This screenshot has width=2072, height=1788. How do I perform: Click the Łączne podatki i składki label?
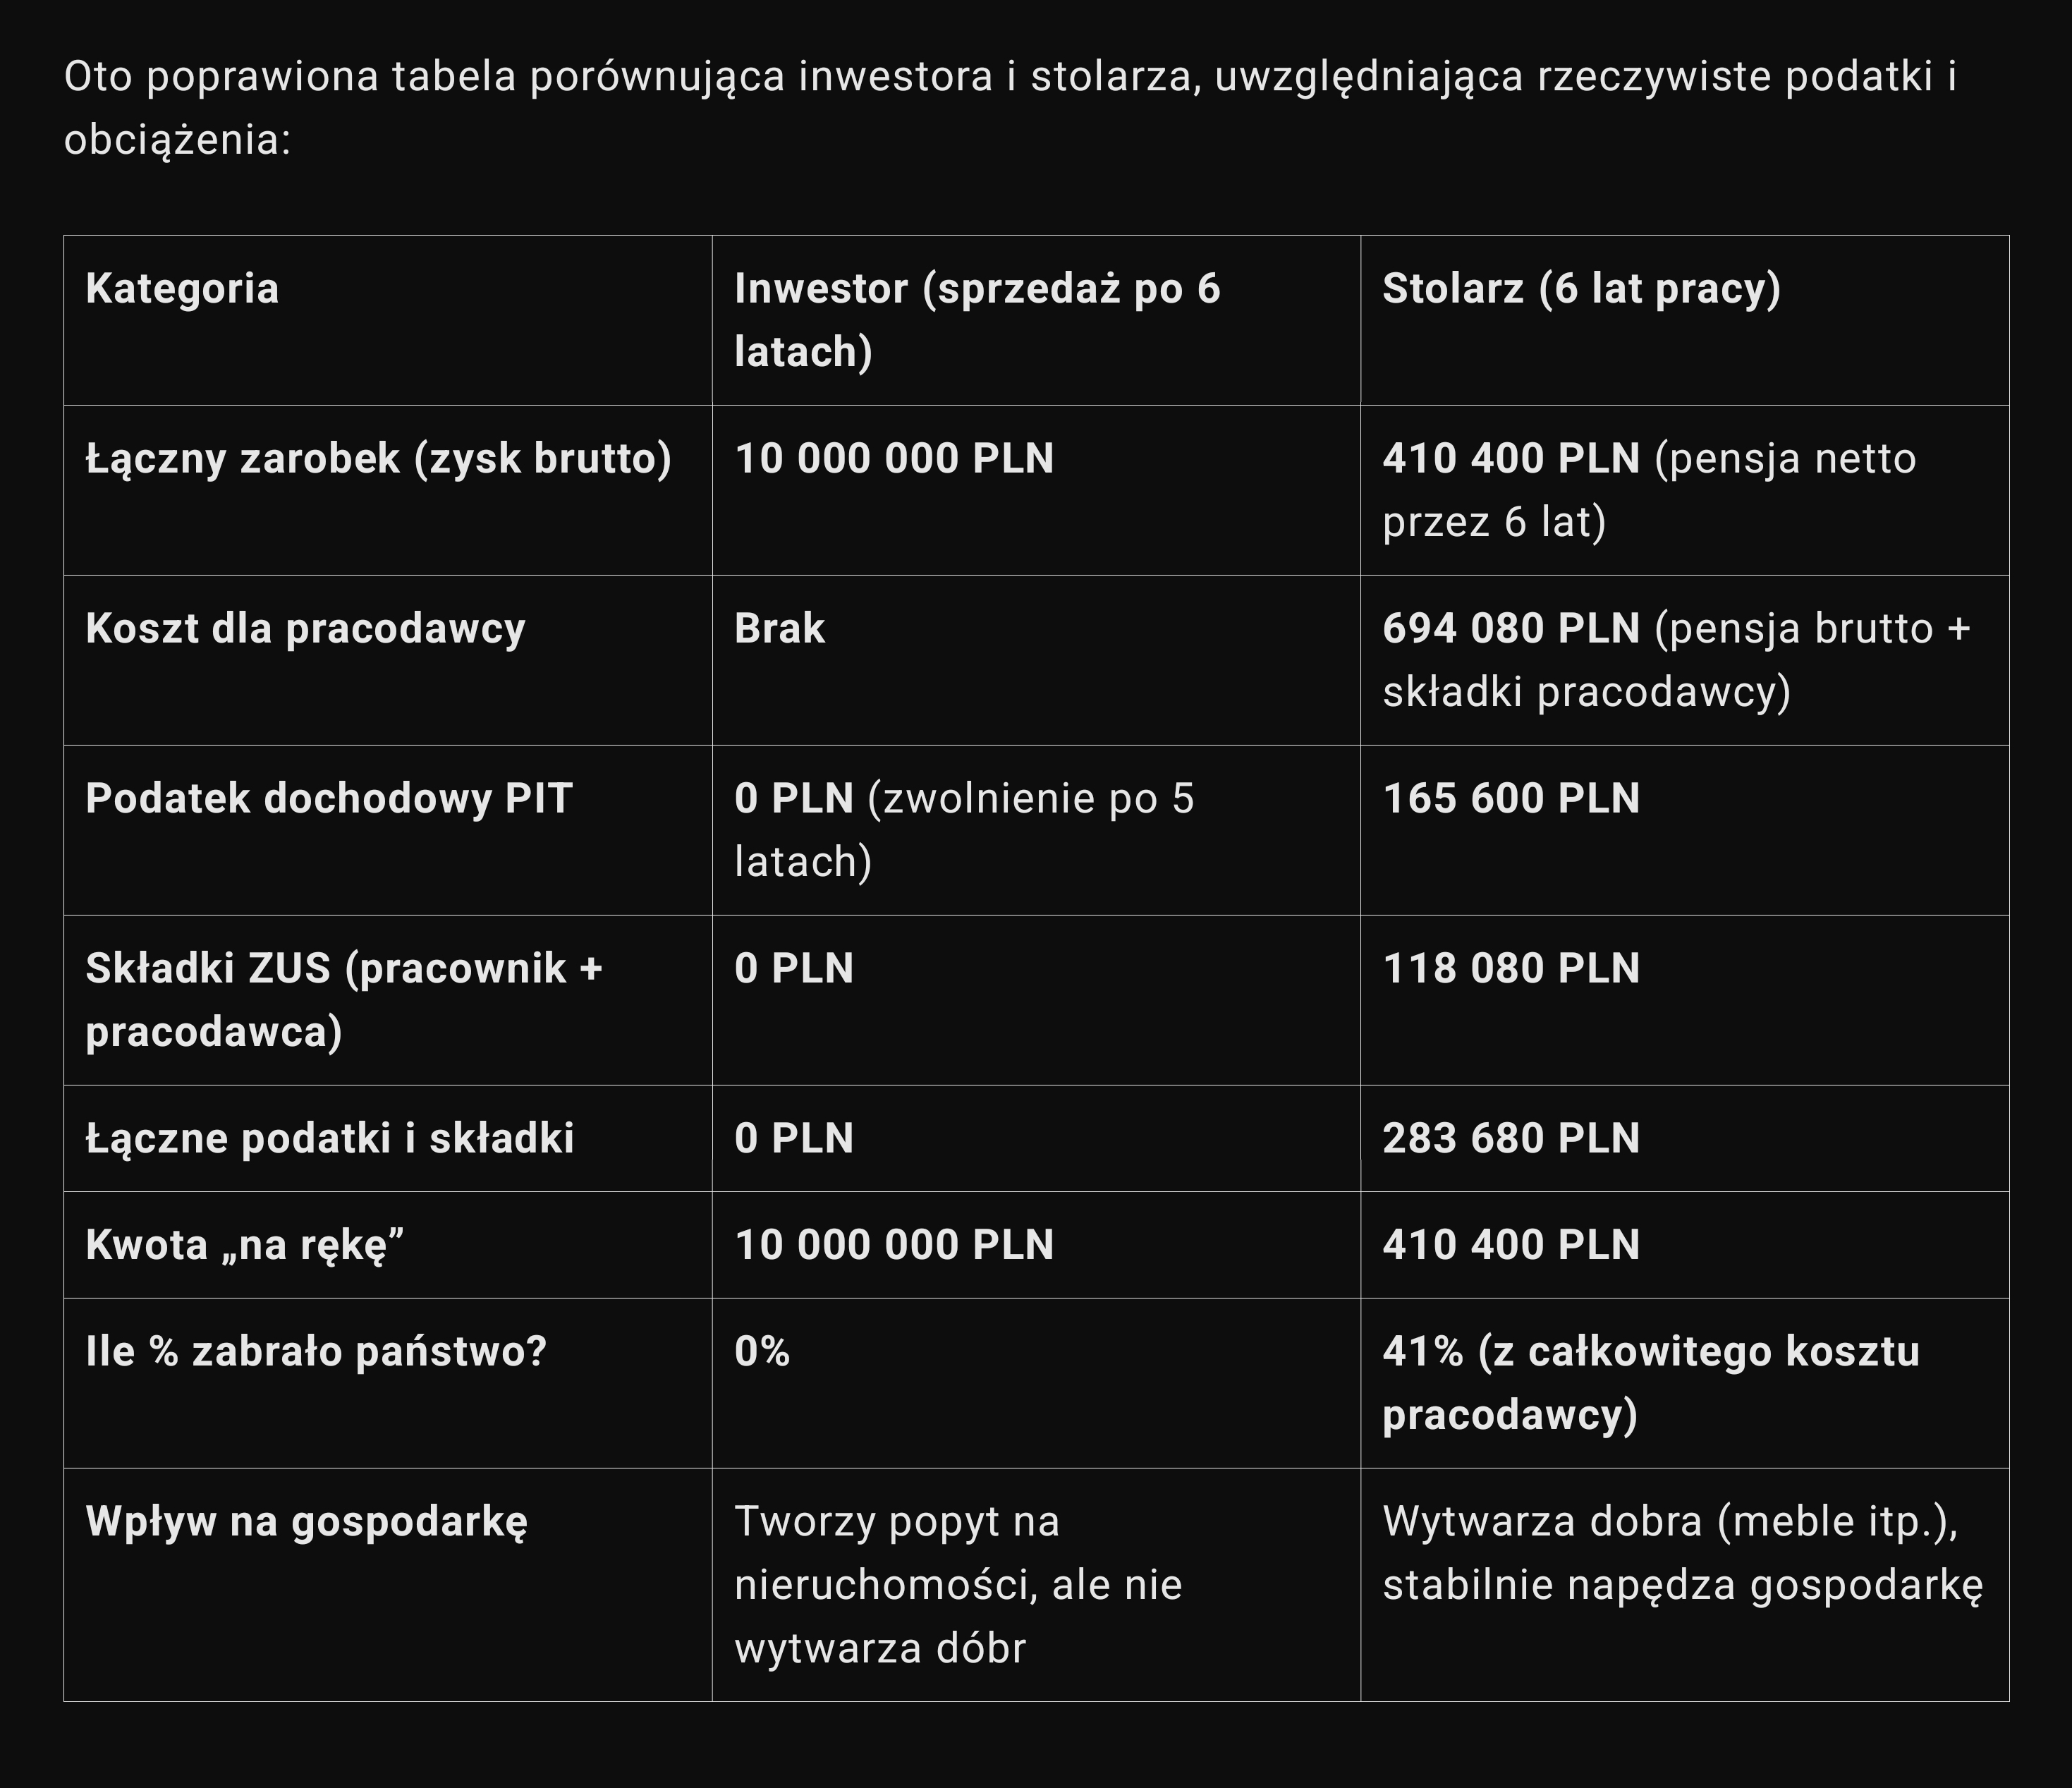tap(330, 1139)
